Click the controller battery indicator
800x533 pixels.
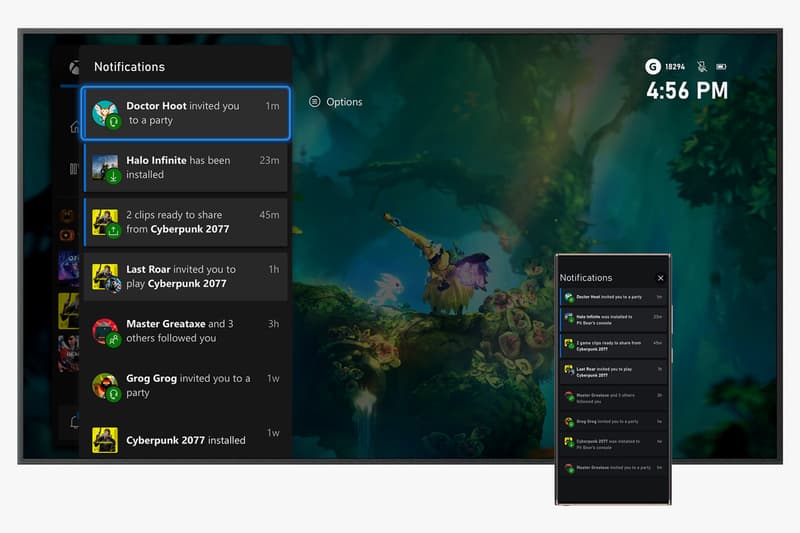pyautogui.click(x=722, y=67)
